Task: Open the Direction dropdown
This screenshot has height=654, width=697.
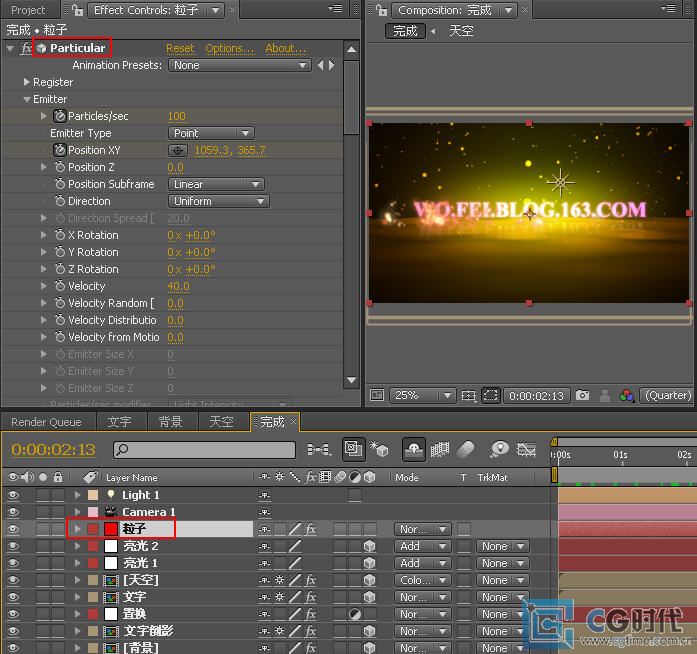Action: click(219, 201)
